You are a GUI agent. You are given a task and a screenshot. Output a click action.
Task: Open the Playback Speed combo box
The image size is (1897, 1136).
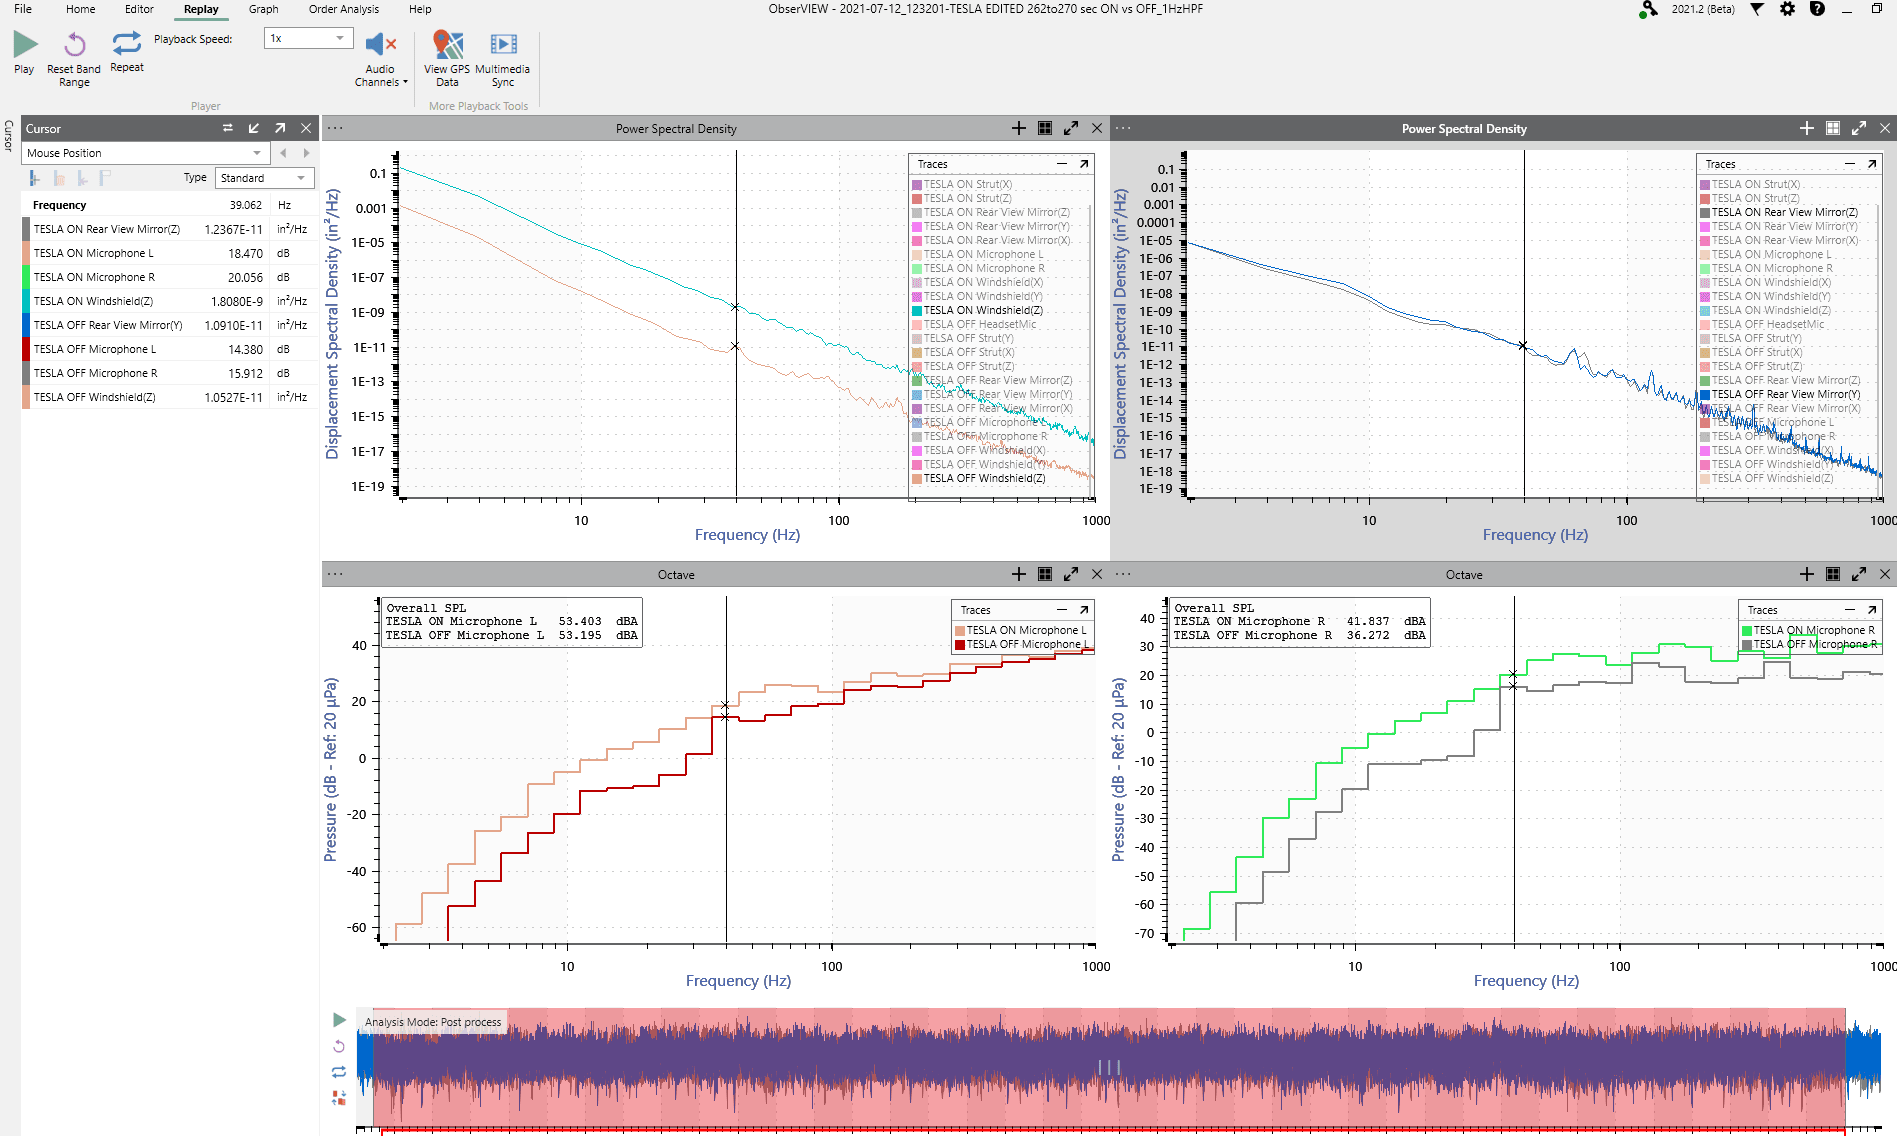coord(309,38)
